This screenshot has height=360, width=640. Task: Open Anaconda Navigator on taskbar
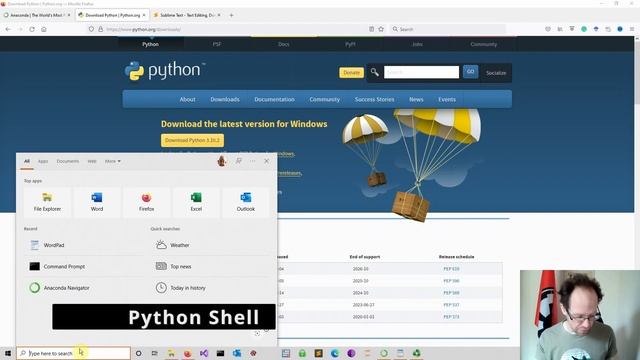click(x=384, y=353)
